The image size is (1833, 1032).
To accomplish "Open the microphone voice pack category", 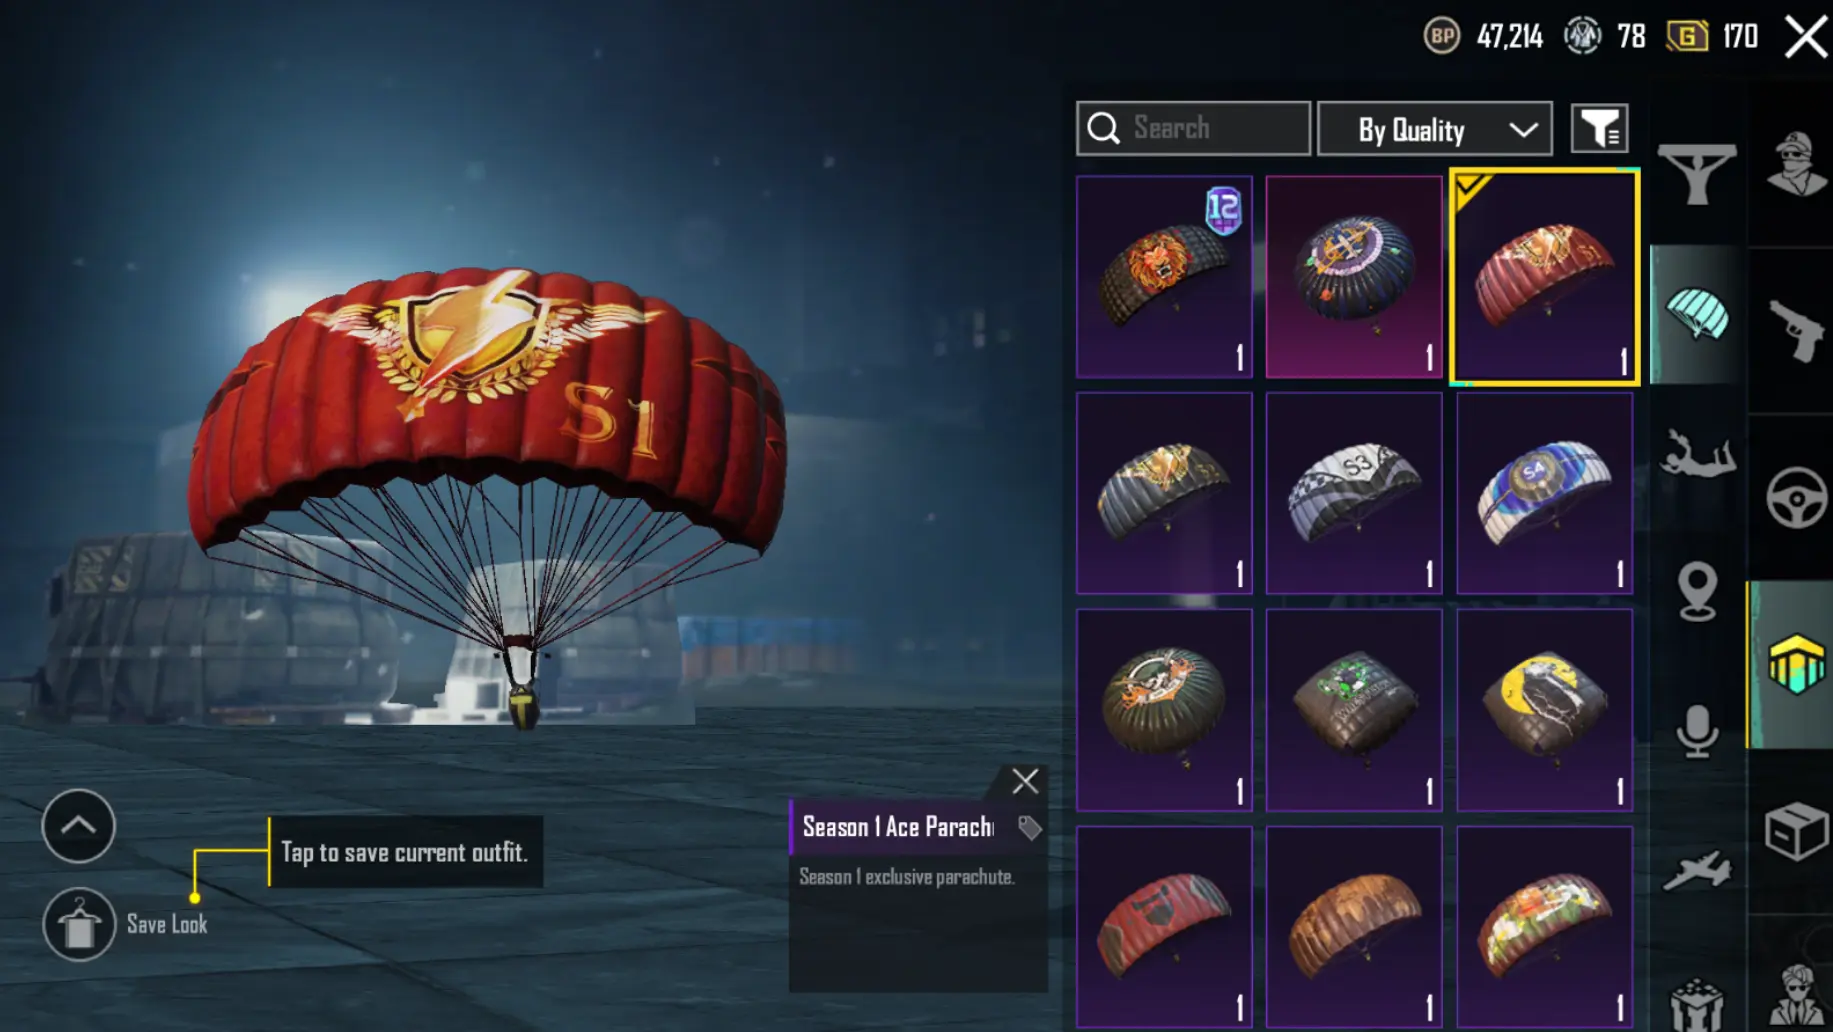I will tap(1697, 731).
